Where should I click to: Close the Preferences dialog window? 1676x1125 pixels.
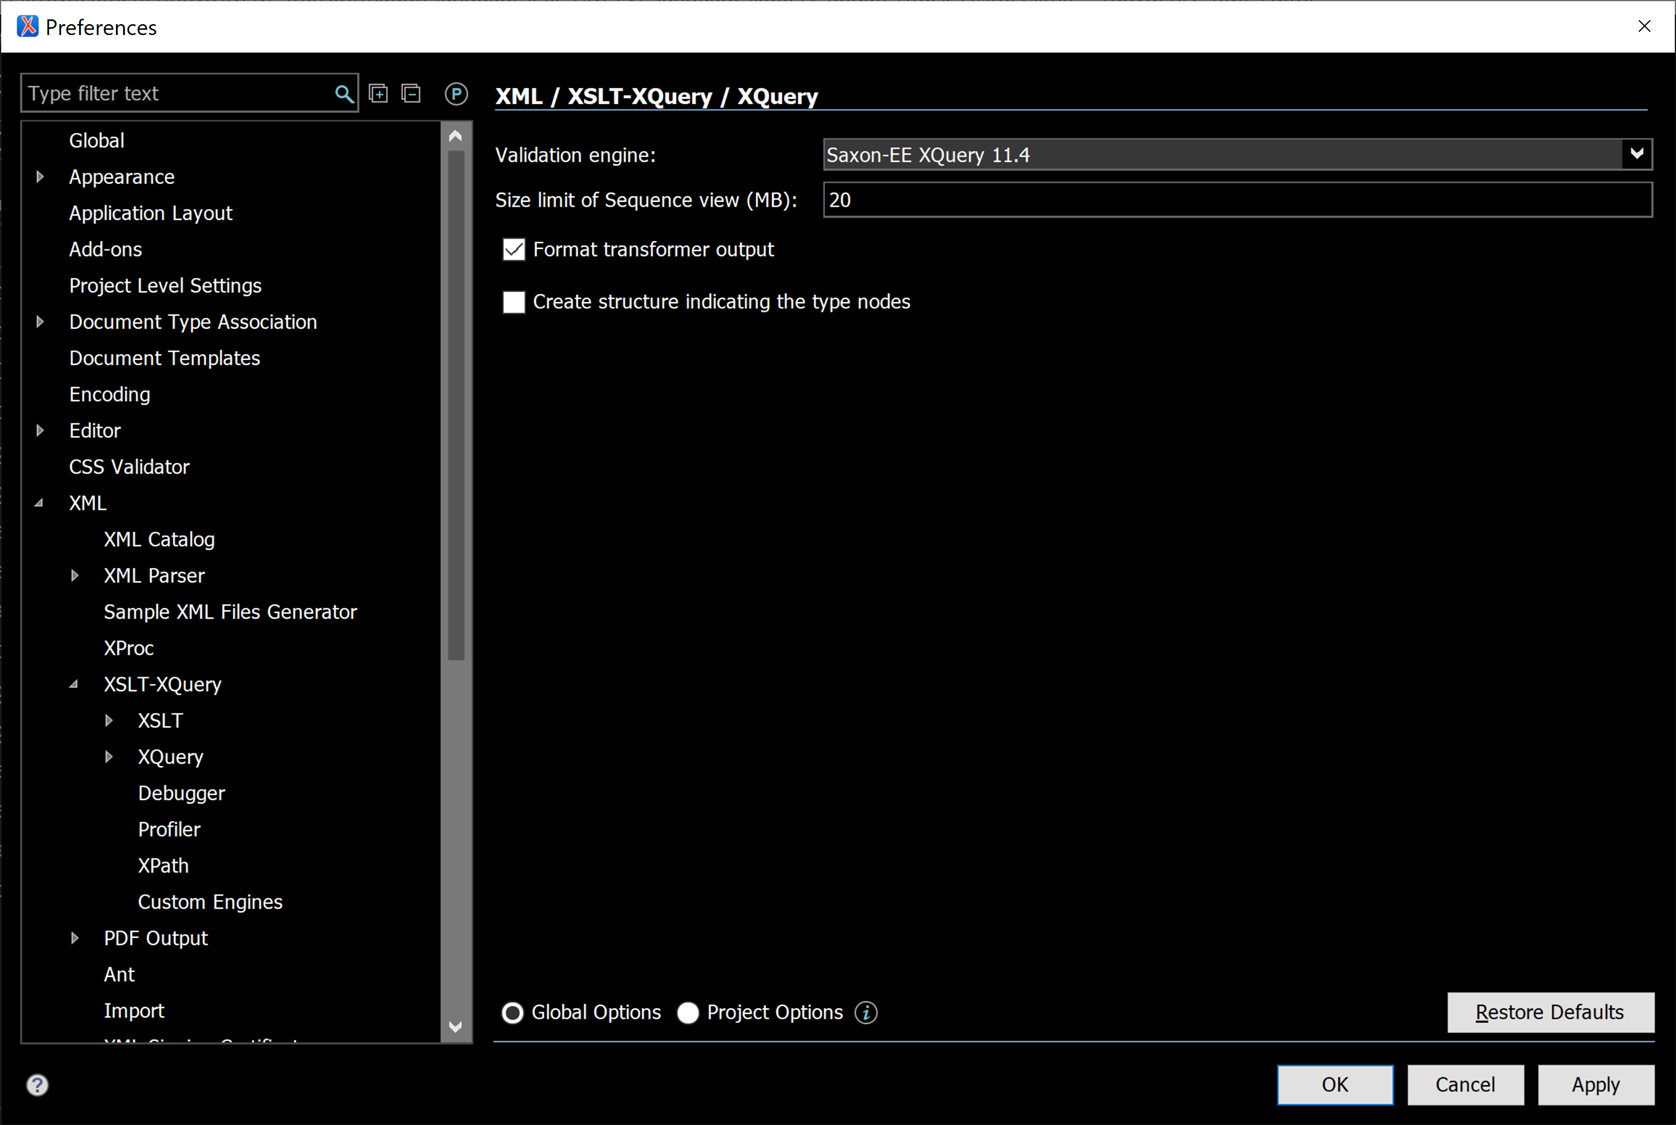(x=1644, y=27)
